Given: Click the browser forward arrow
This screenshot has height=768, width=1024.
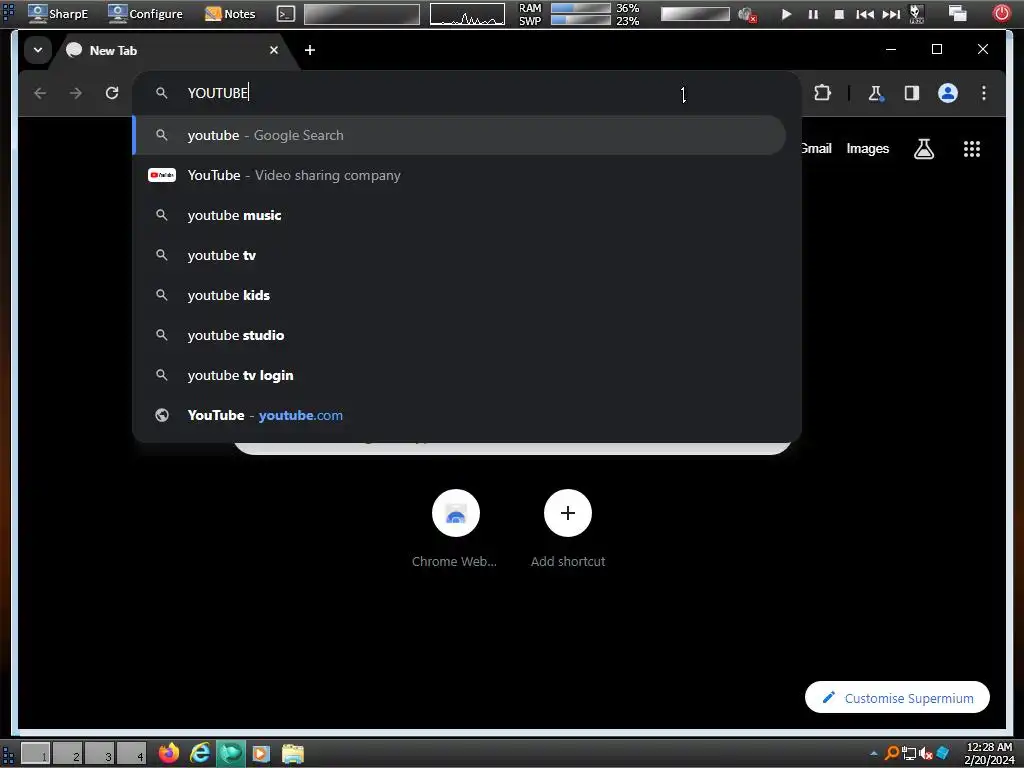Looking at the screenshot, I should pos(76,93).
